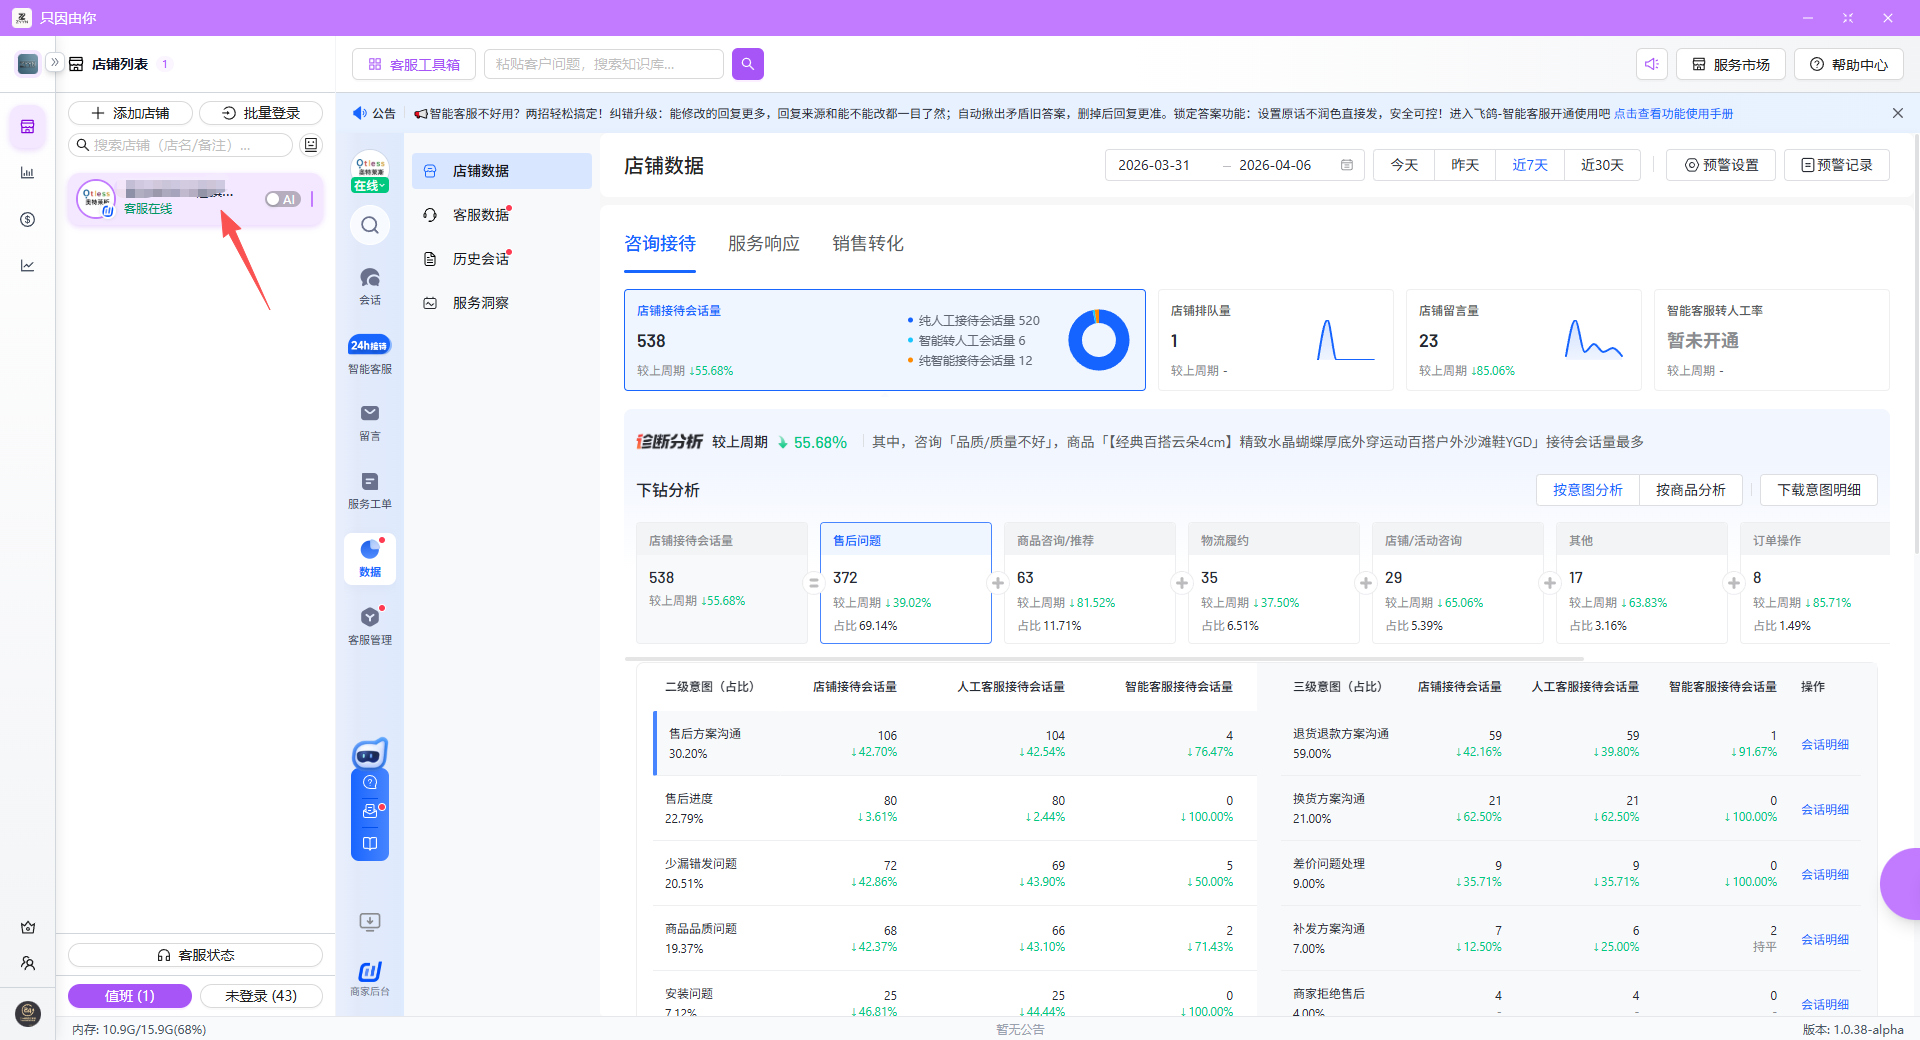Open 预警设置 alert settings
Screen dimensions: 1920x1040
pos(1721,165)
